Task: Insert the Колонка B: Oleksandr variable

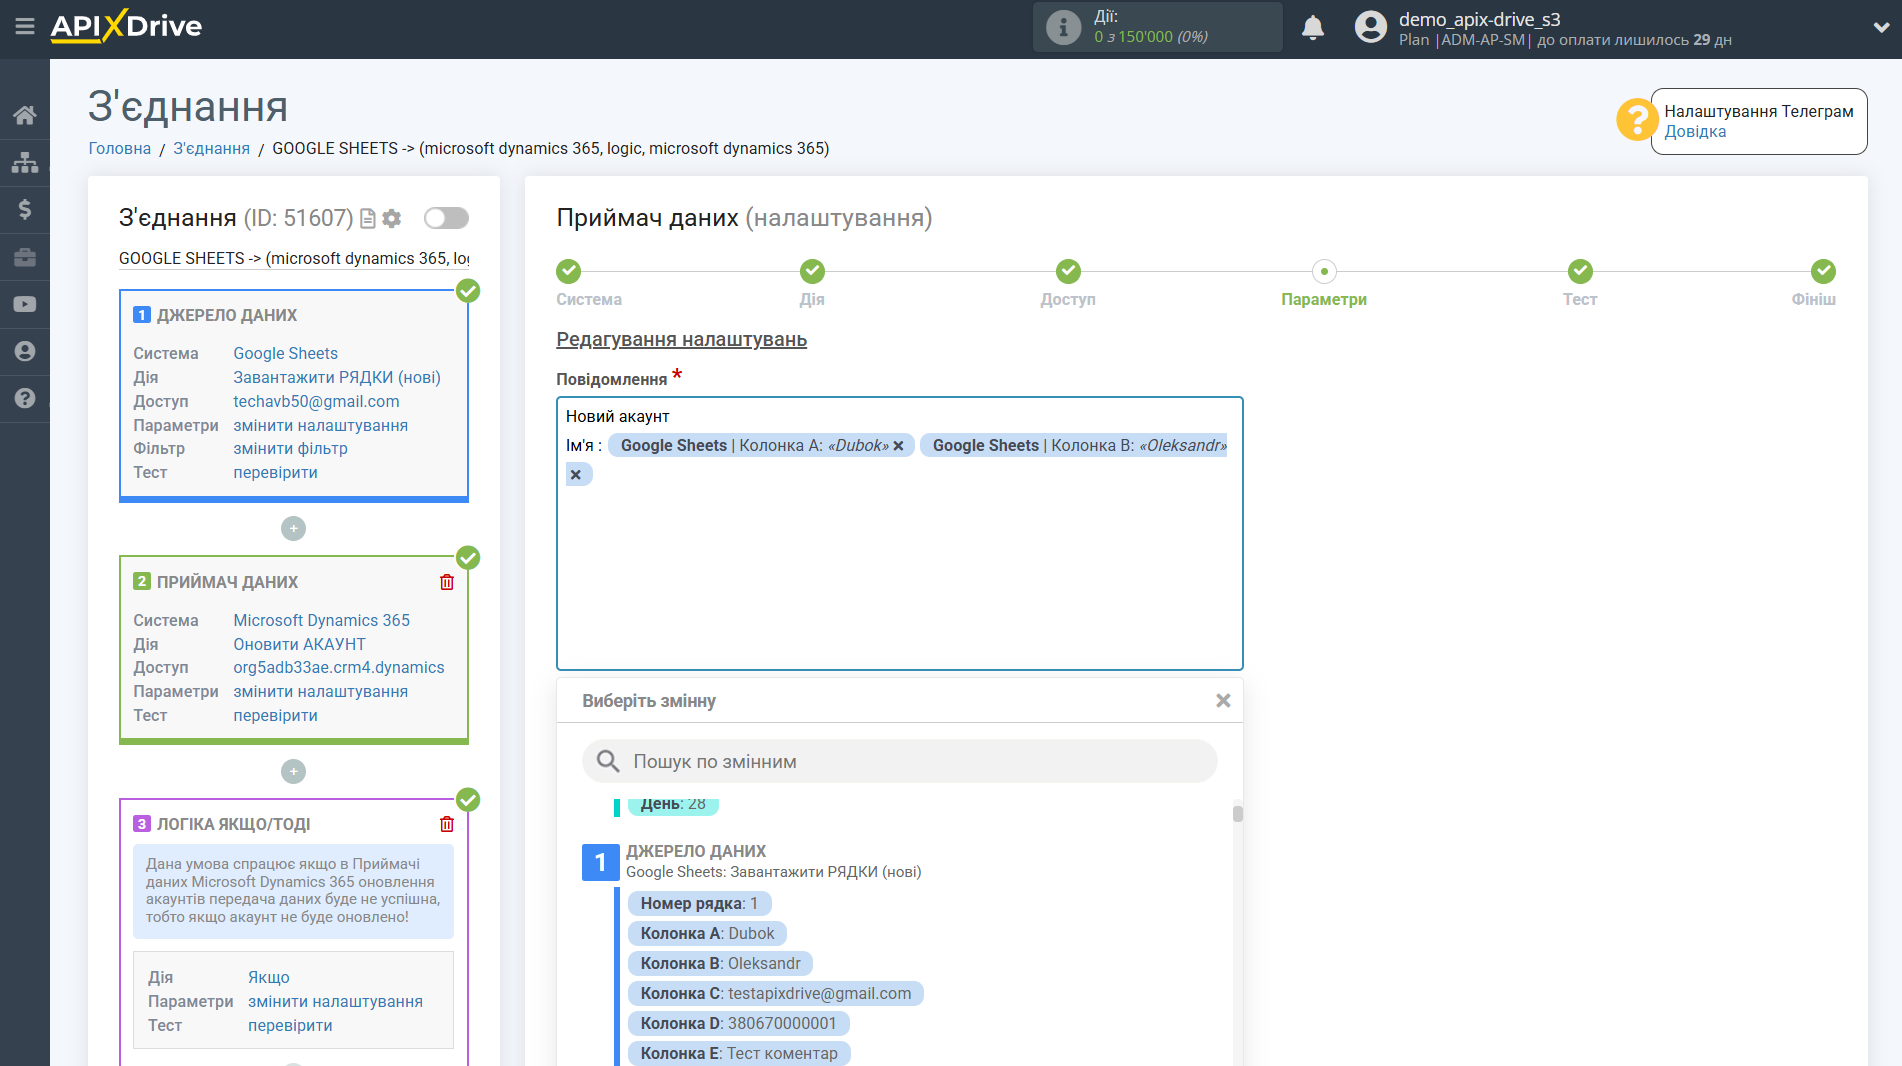Action: tap(720, 963)
